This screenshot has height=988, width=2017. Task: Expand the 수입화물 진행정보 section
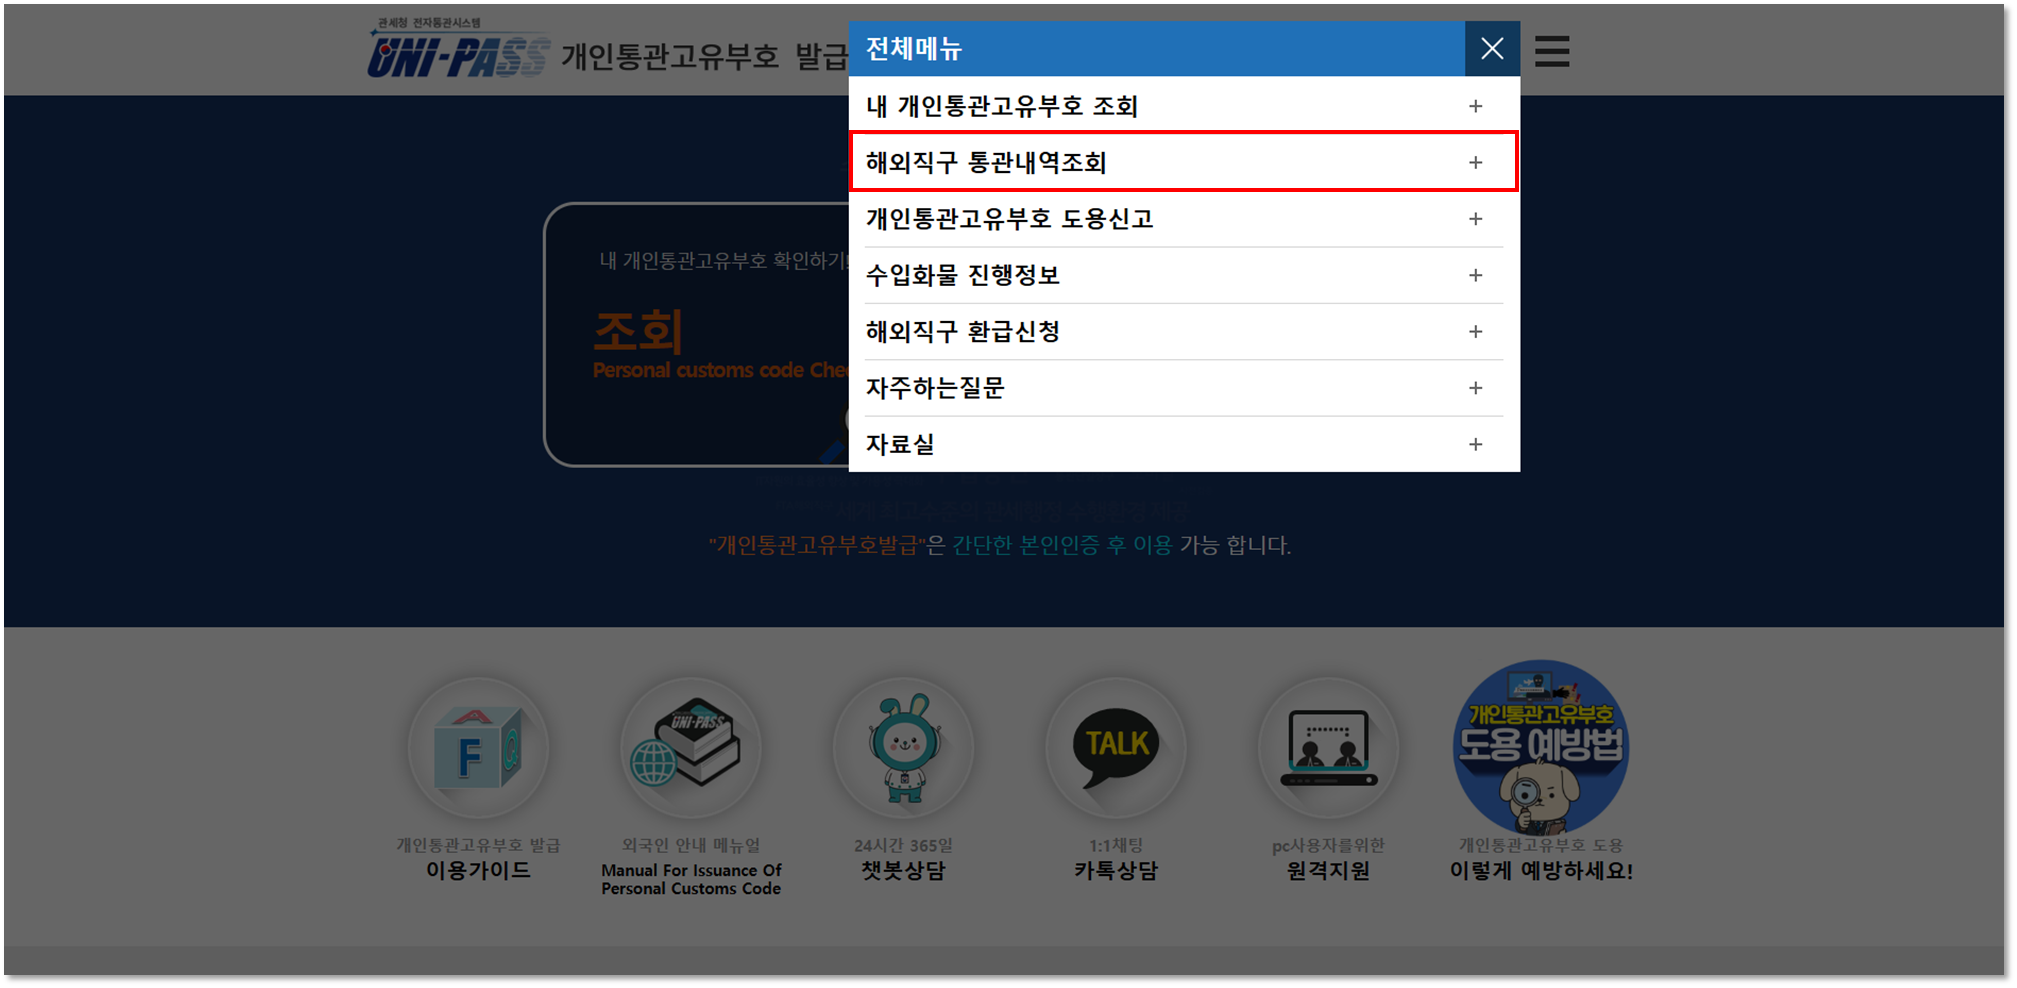(1476, 275)
